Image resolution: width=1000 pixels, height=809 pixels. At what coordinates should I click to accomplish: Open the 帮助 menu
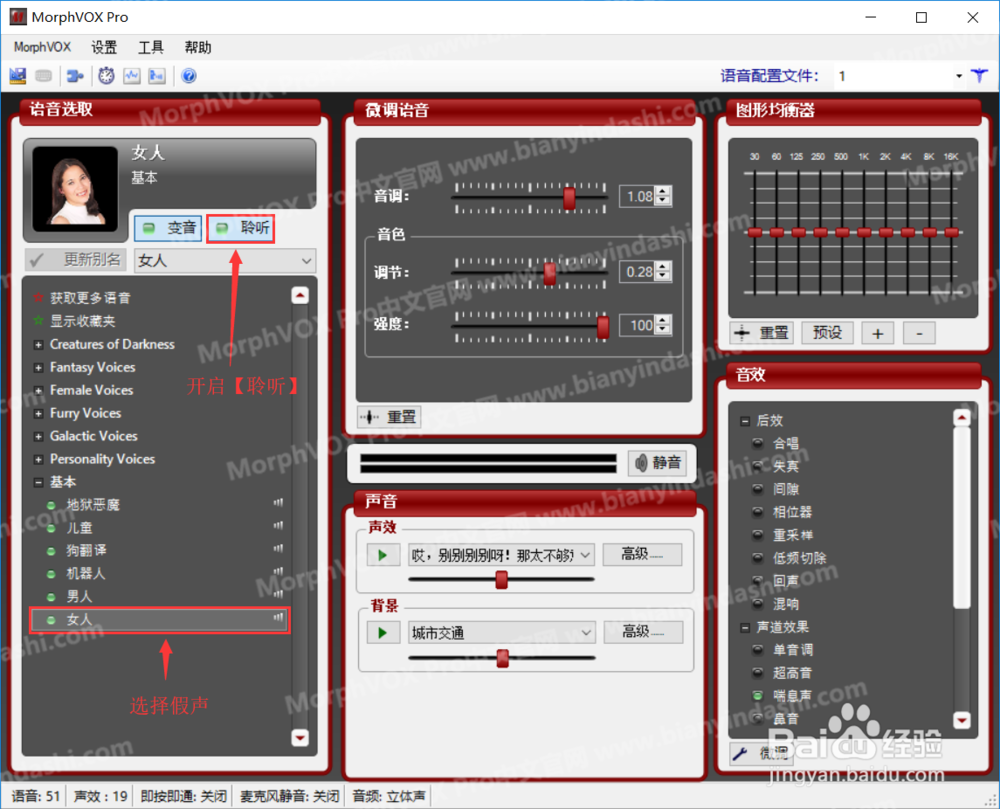pos(198,47)
